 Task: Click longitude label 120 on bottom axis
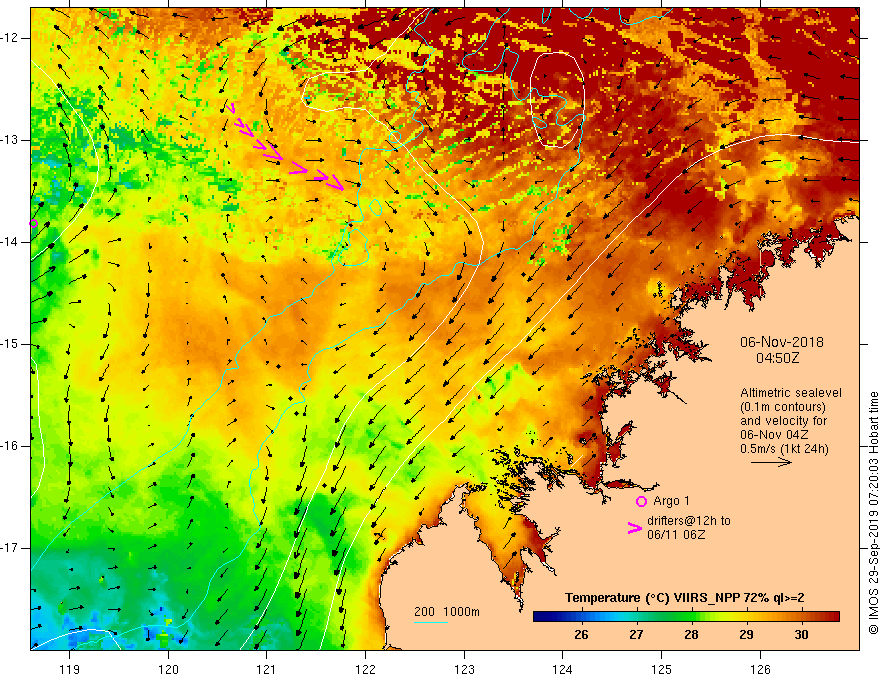[168, 669]
